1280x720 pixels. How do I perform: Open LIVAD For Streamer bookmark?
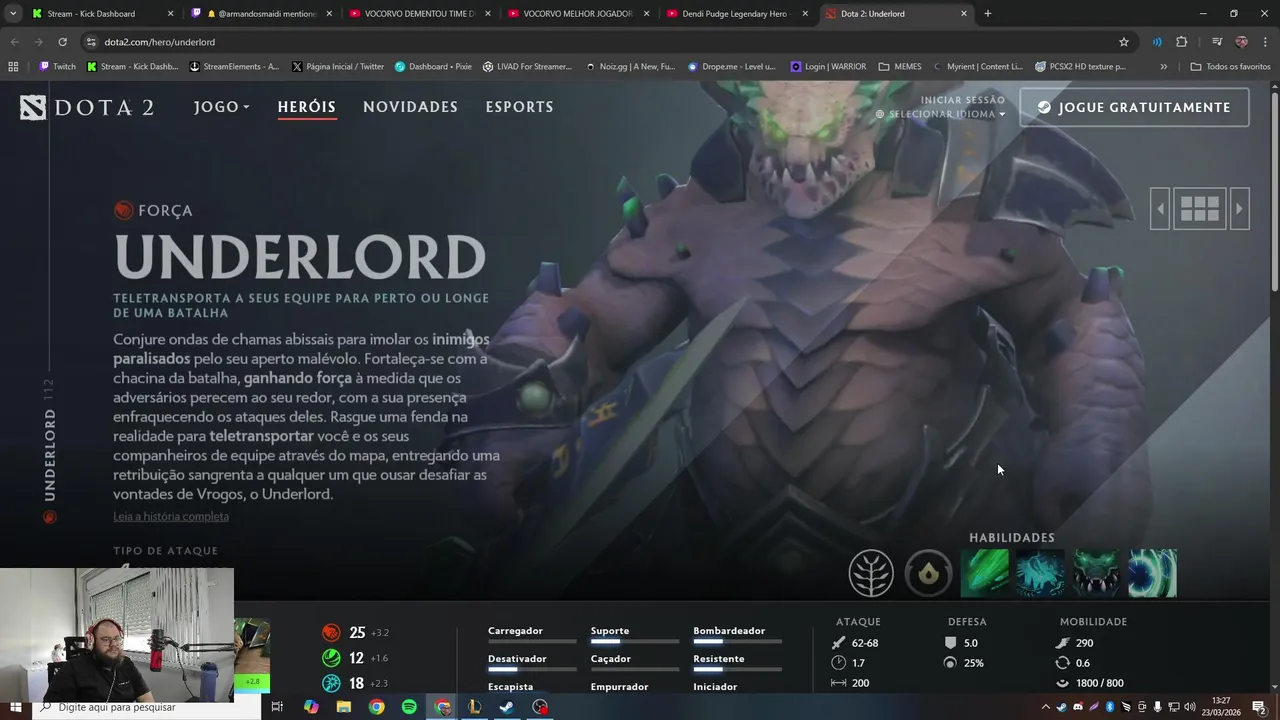527,66
